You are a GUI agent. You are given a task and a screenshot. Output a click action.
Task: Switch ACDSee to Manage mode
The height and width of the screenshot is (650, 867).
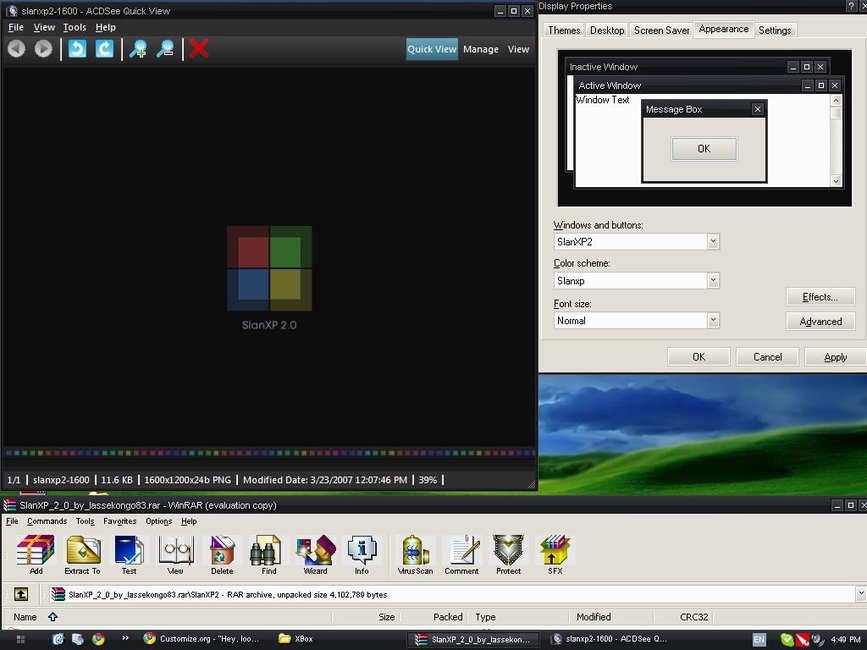(x=480, y=49)
